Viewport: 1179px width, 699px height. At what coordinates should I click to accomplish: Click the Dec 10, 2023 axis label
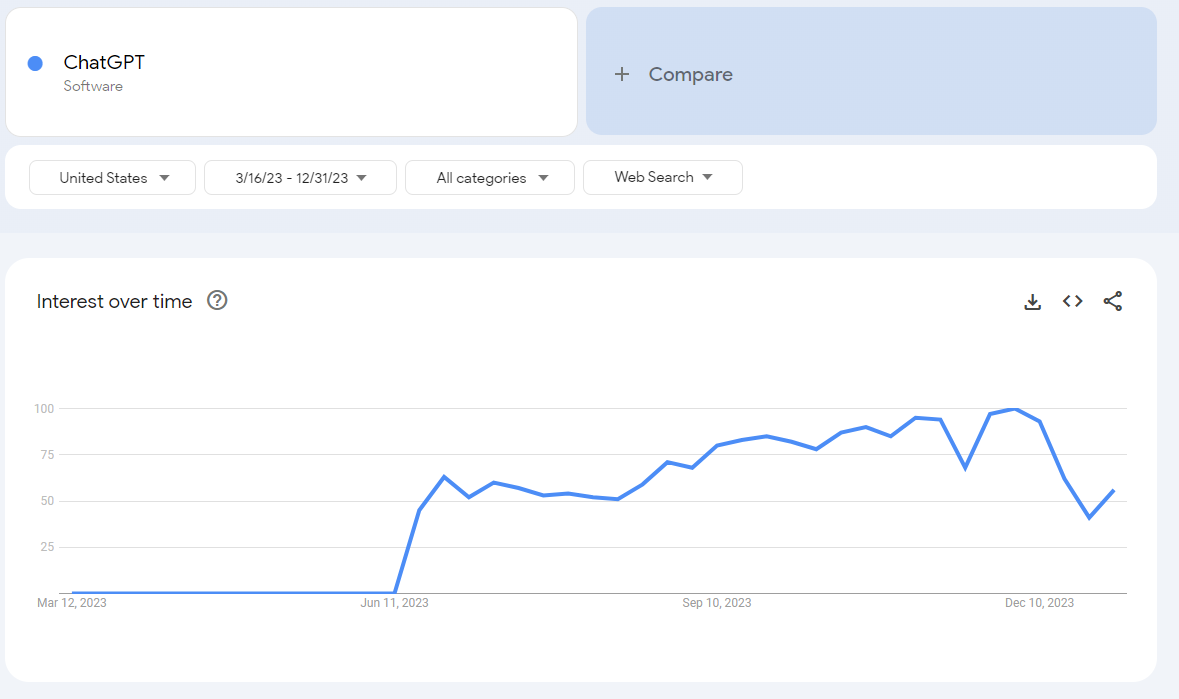[1039, 603]
